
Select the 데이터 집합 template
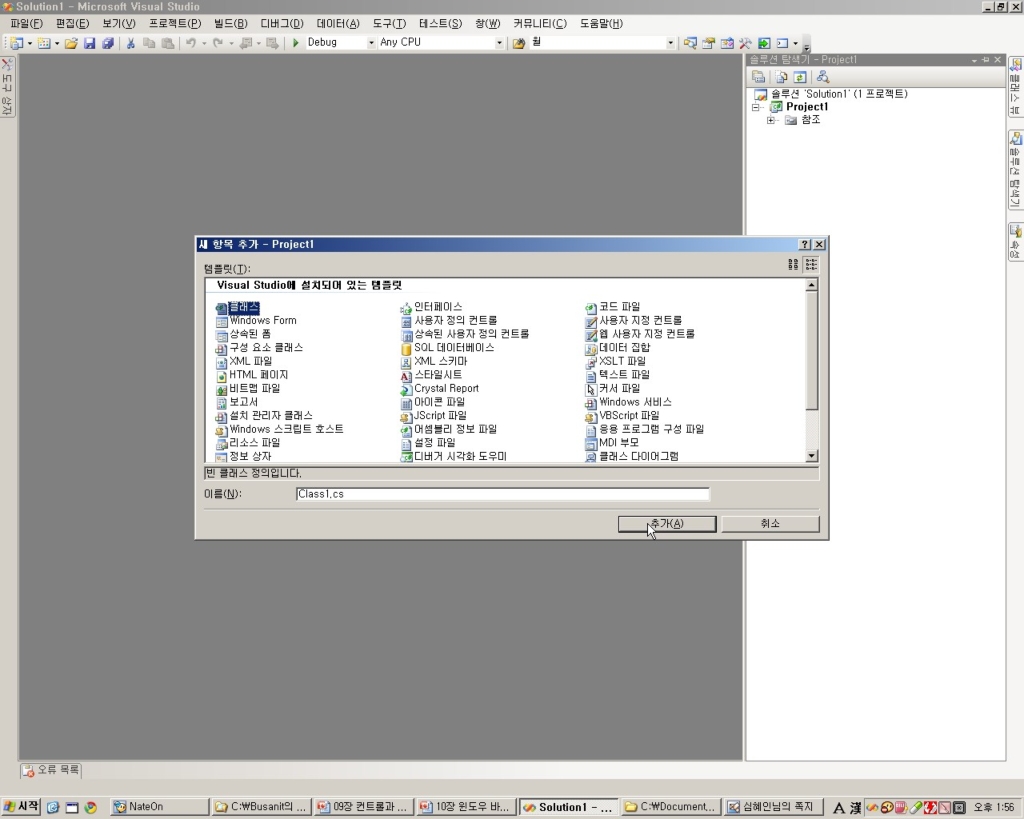click(x=618, y=347)
